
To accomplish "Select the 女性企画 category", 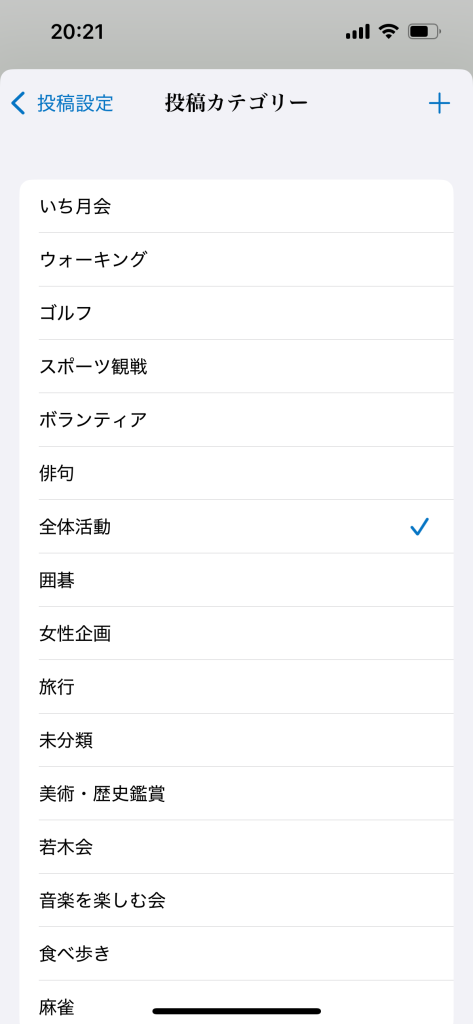I will (x=236, y=633).
